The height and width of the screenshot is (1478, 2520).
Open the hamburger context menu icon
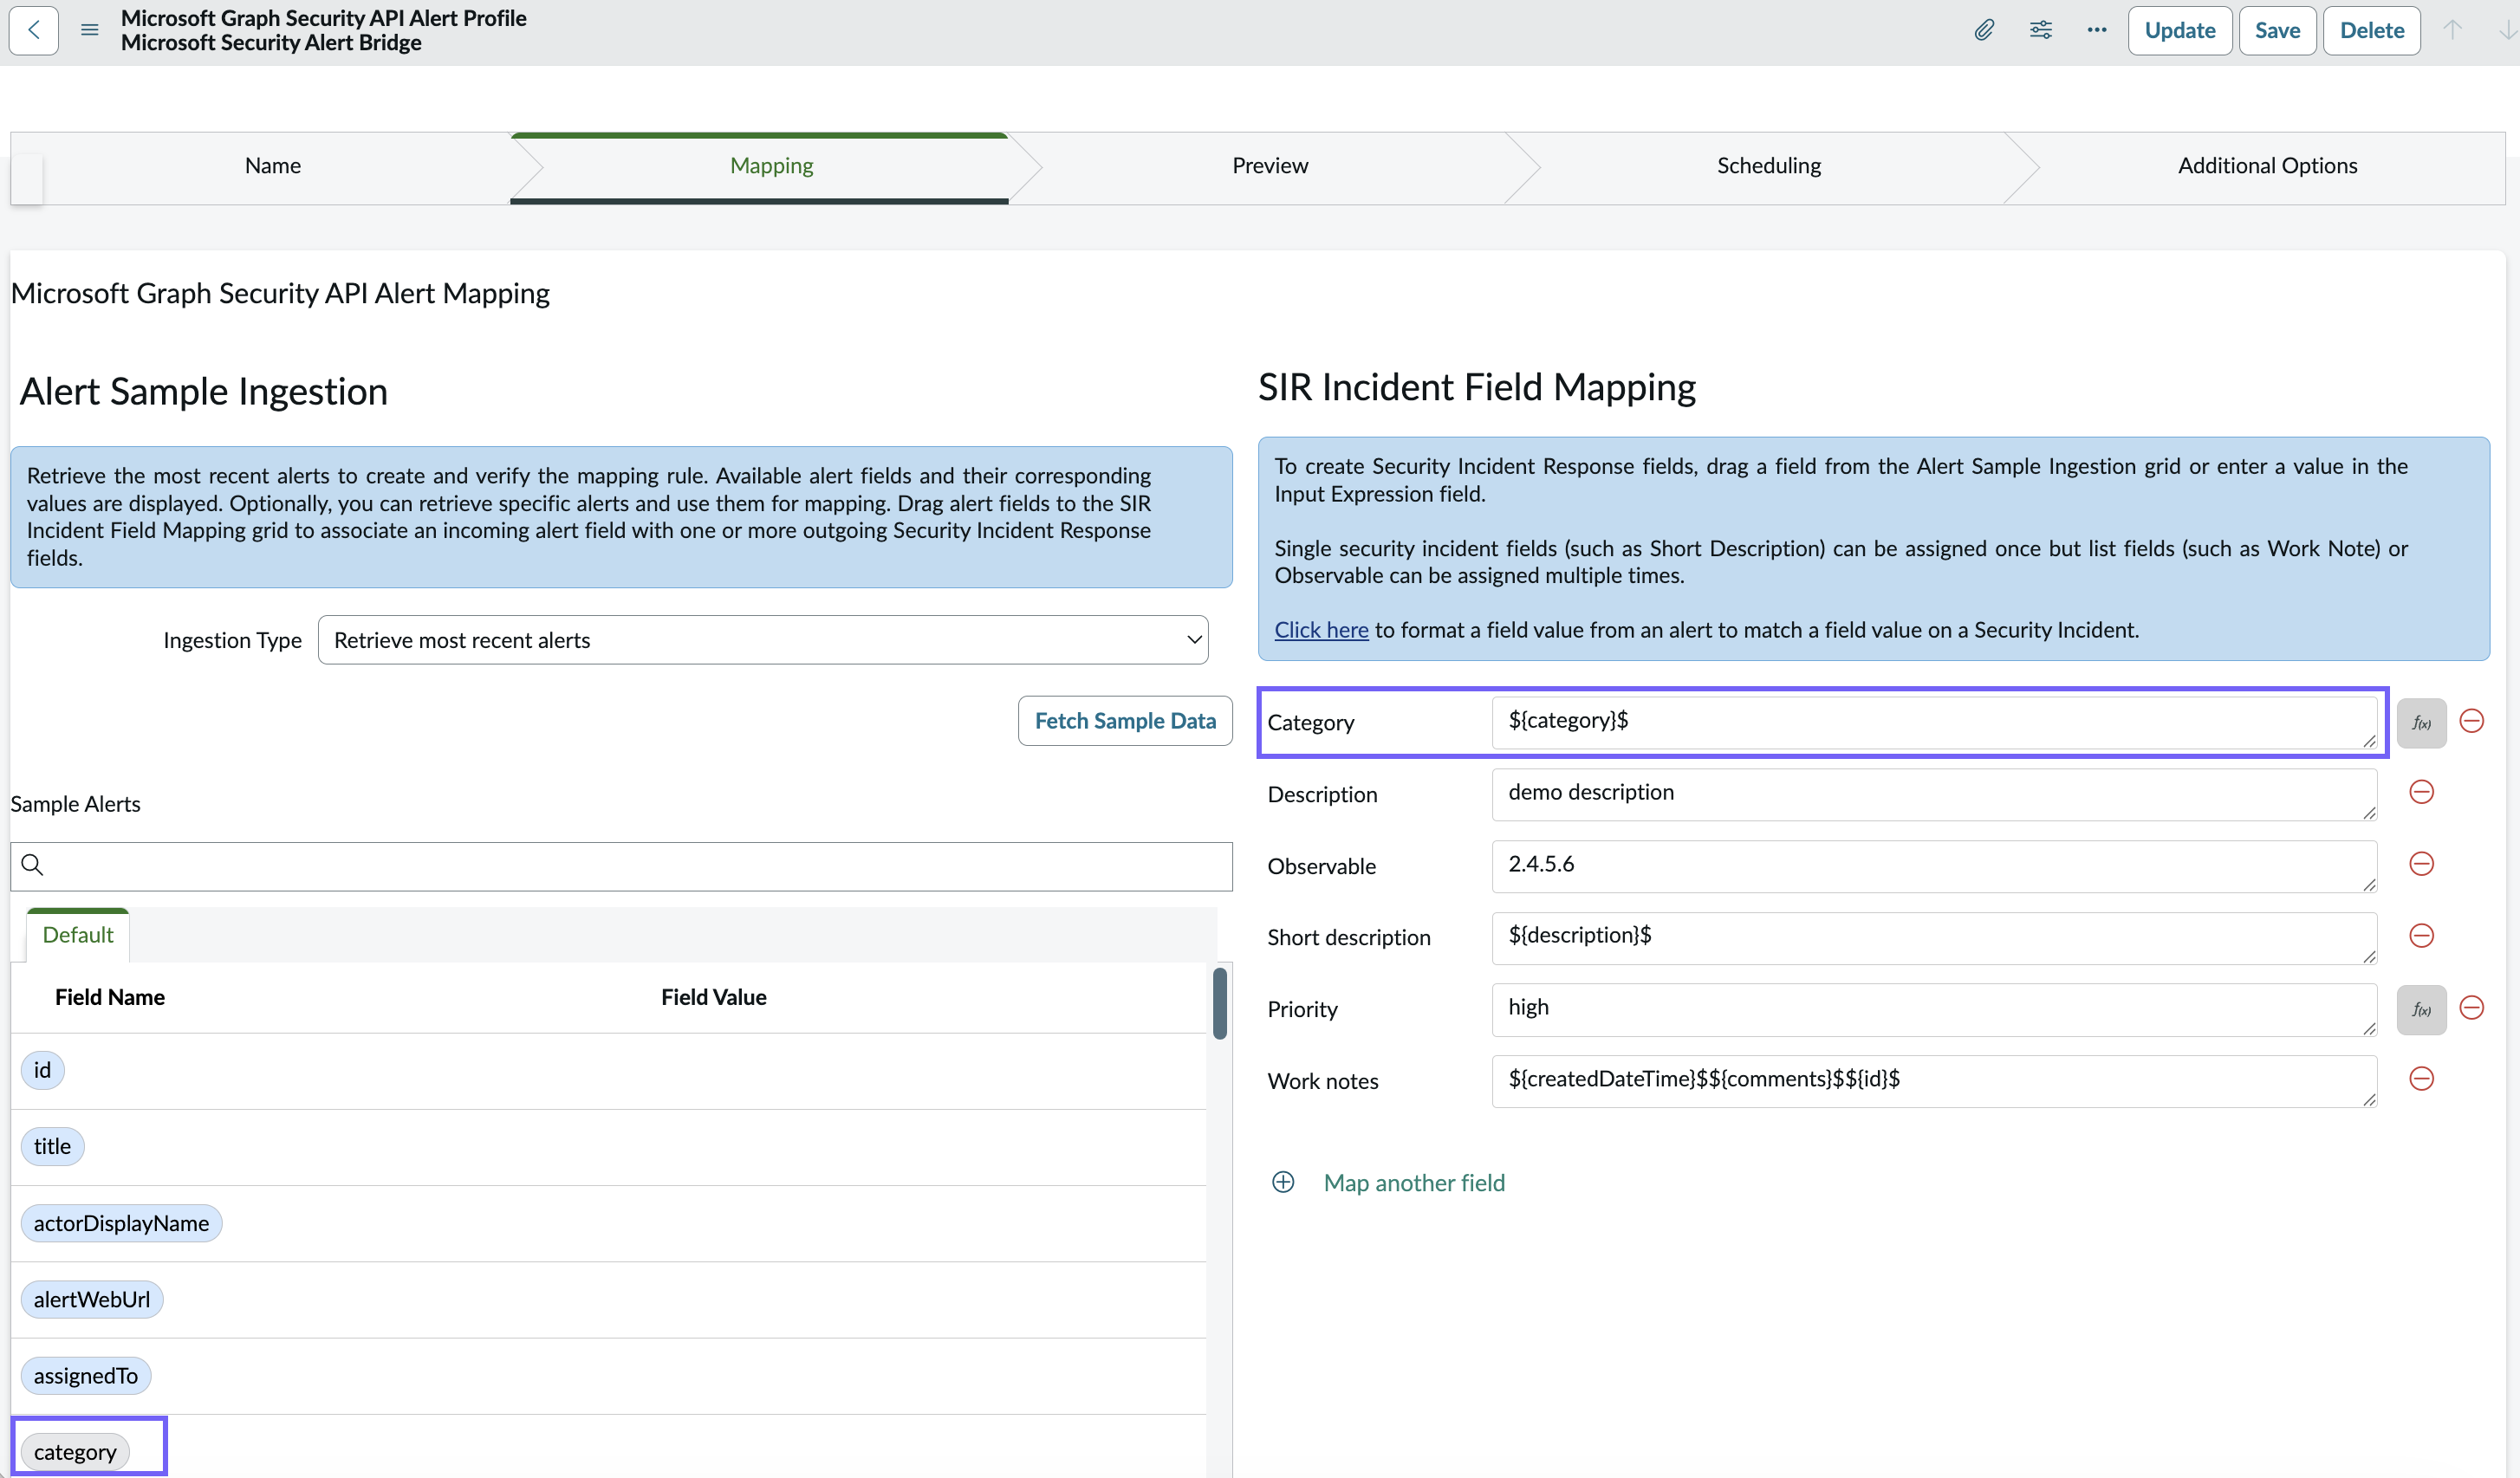[90, 30]
